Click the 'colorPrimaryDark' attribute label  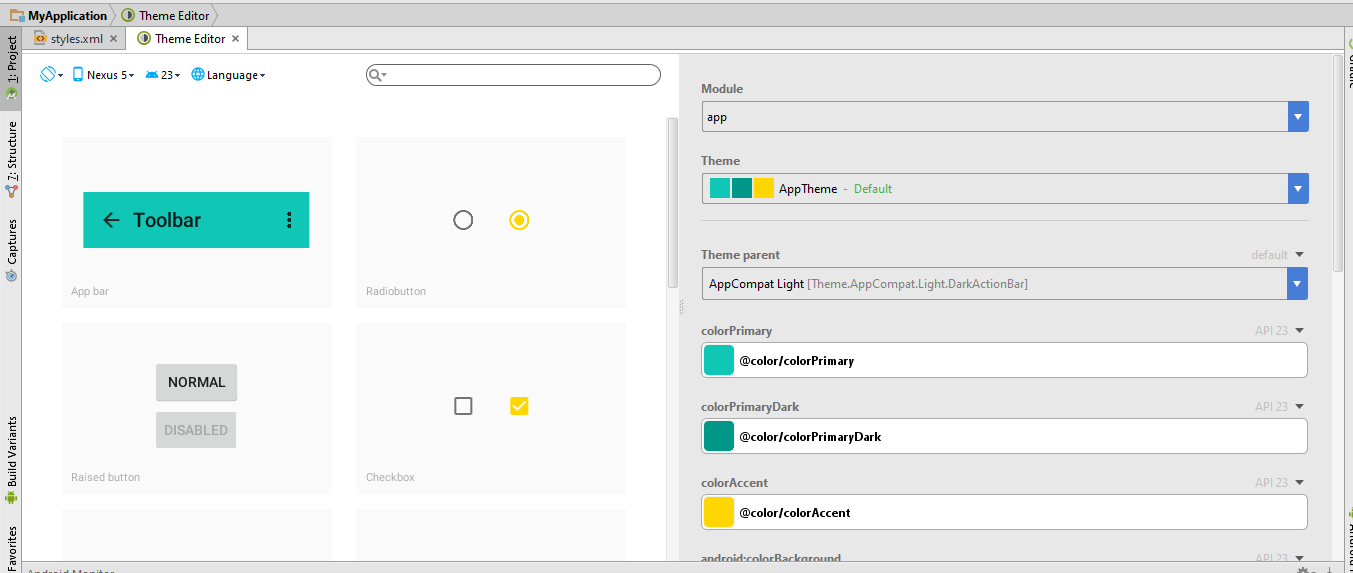click(x=750, y=407)
